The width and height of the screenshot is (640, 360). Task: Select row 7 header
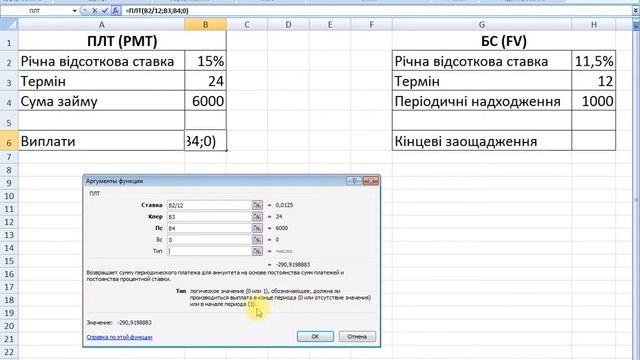(x=9, y=157)
